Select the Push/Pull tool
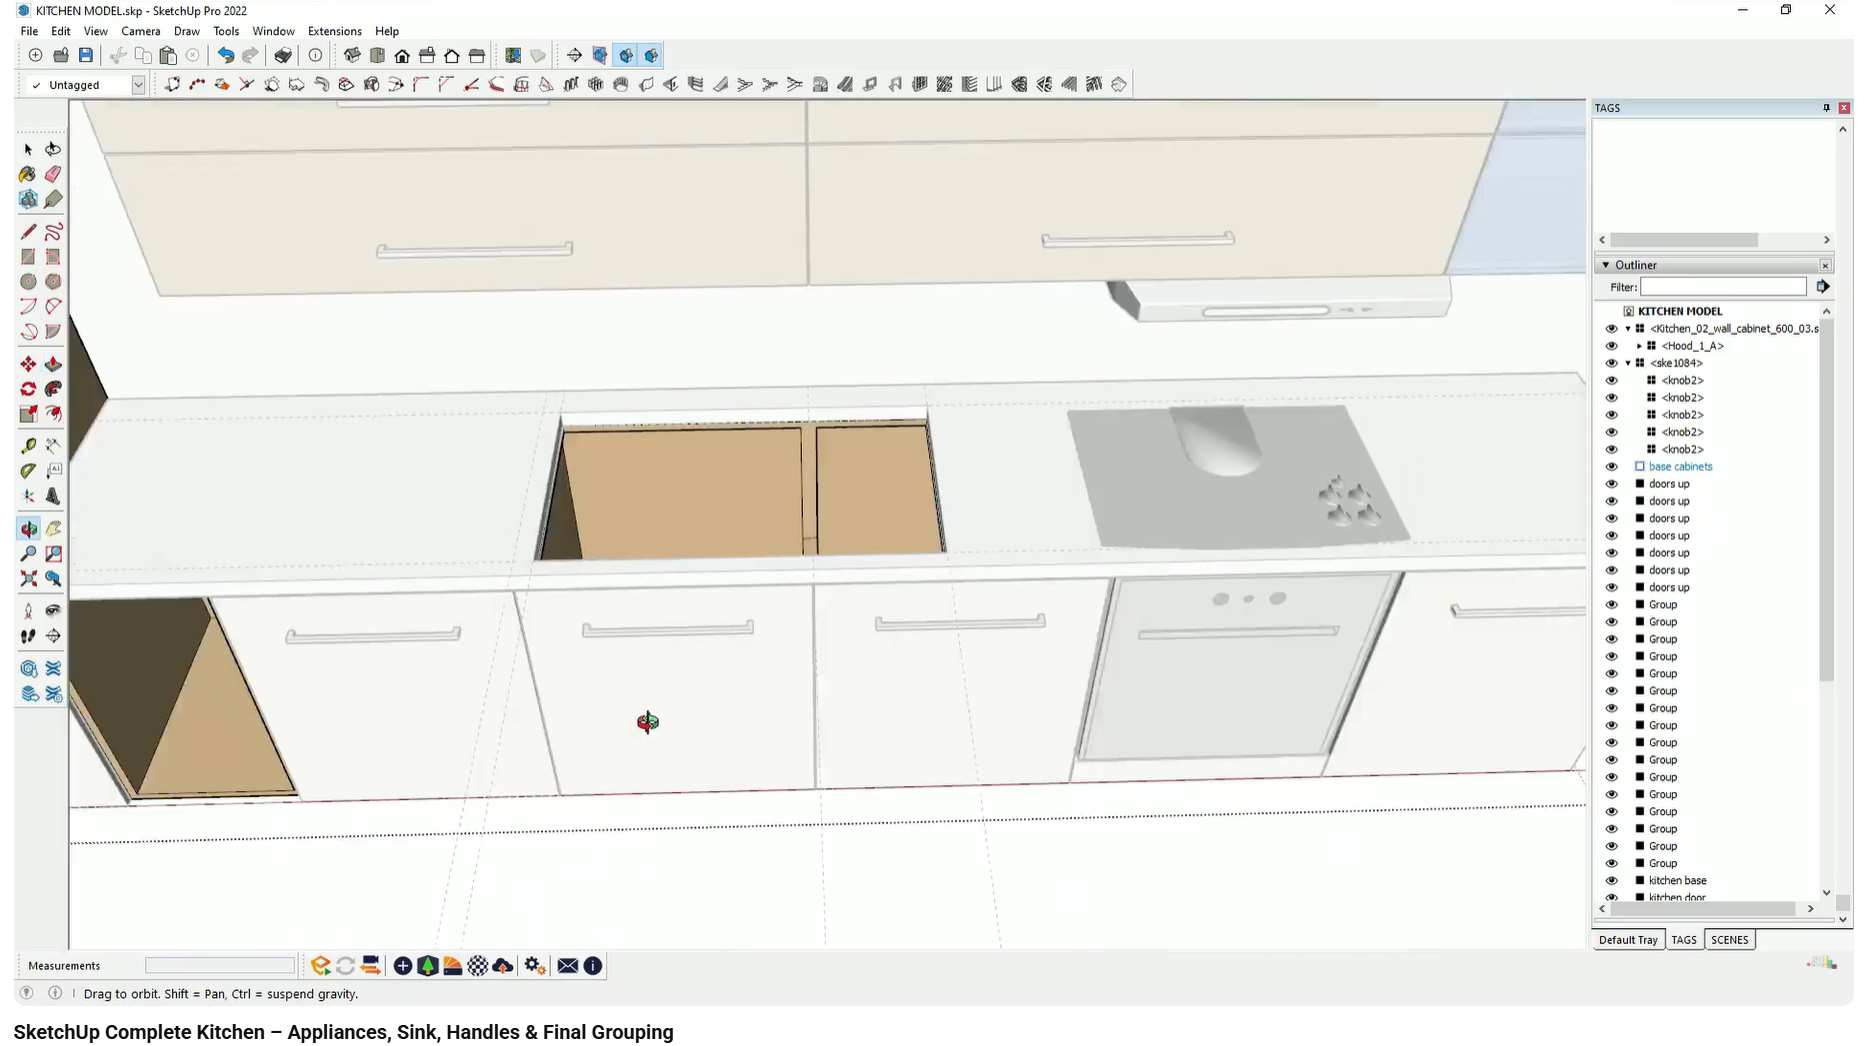The image size is (1865, 1046). tap(53, 364)
